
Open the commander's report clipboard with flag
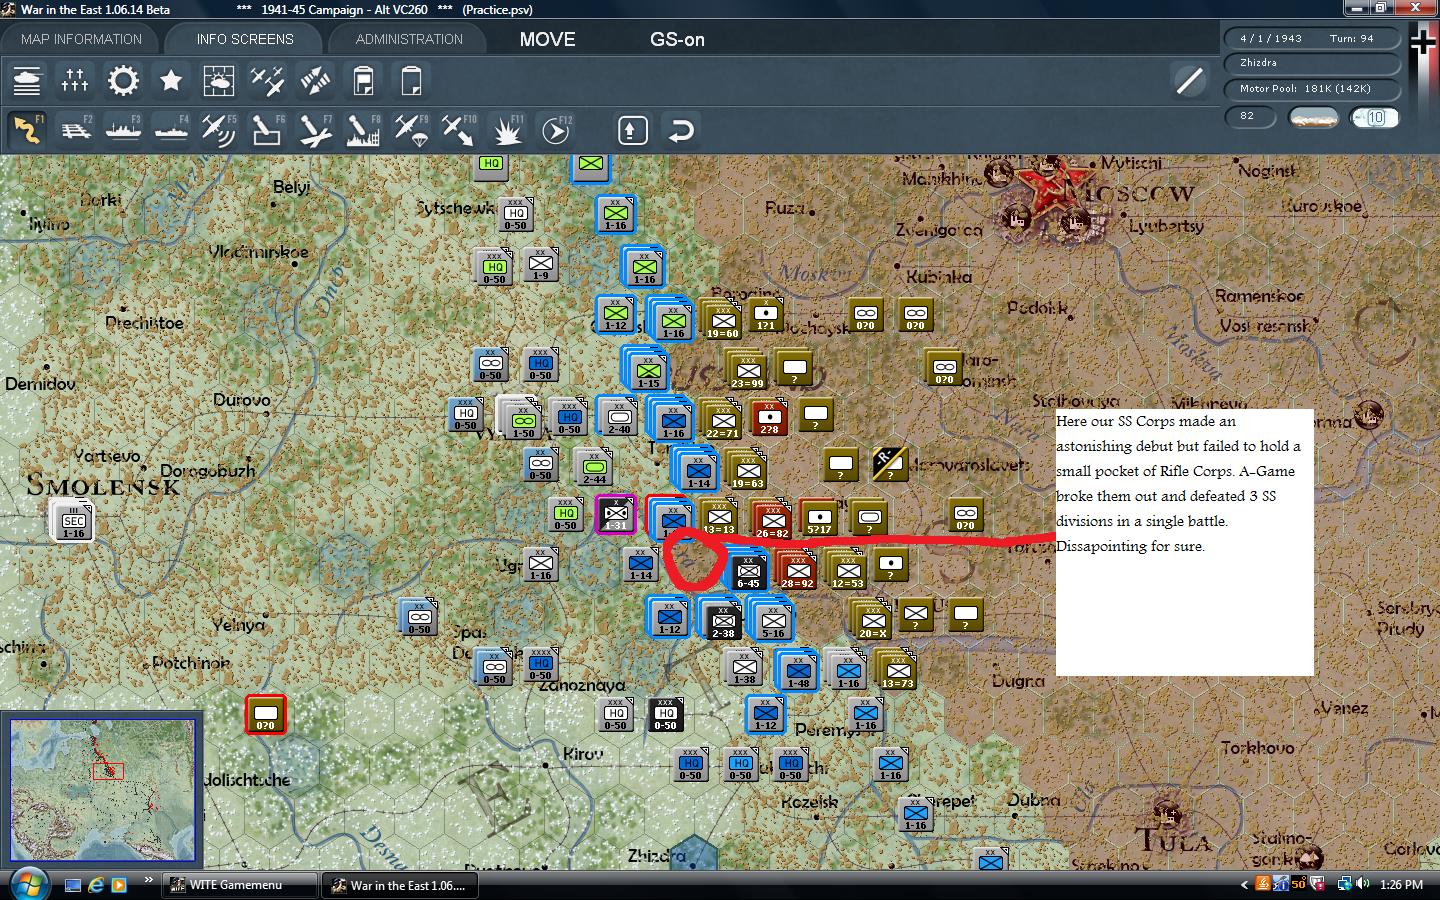point(363,81)
